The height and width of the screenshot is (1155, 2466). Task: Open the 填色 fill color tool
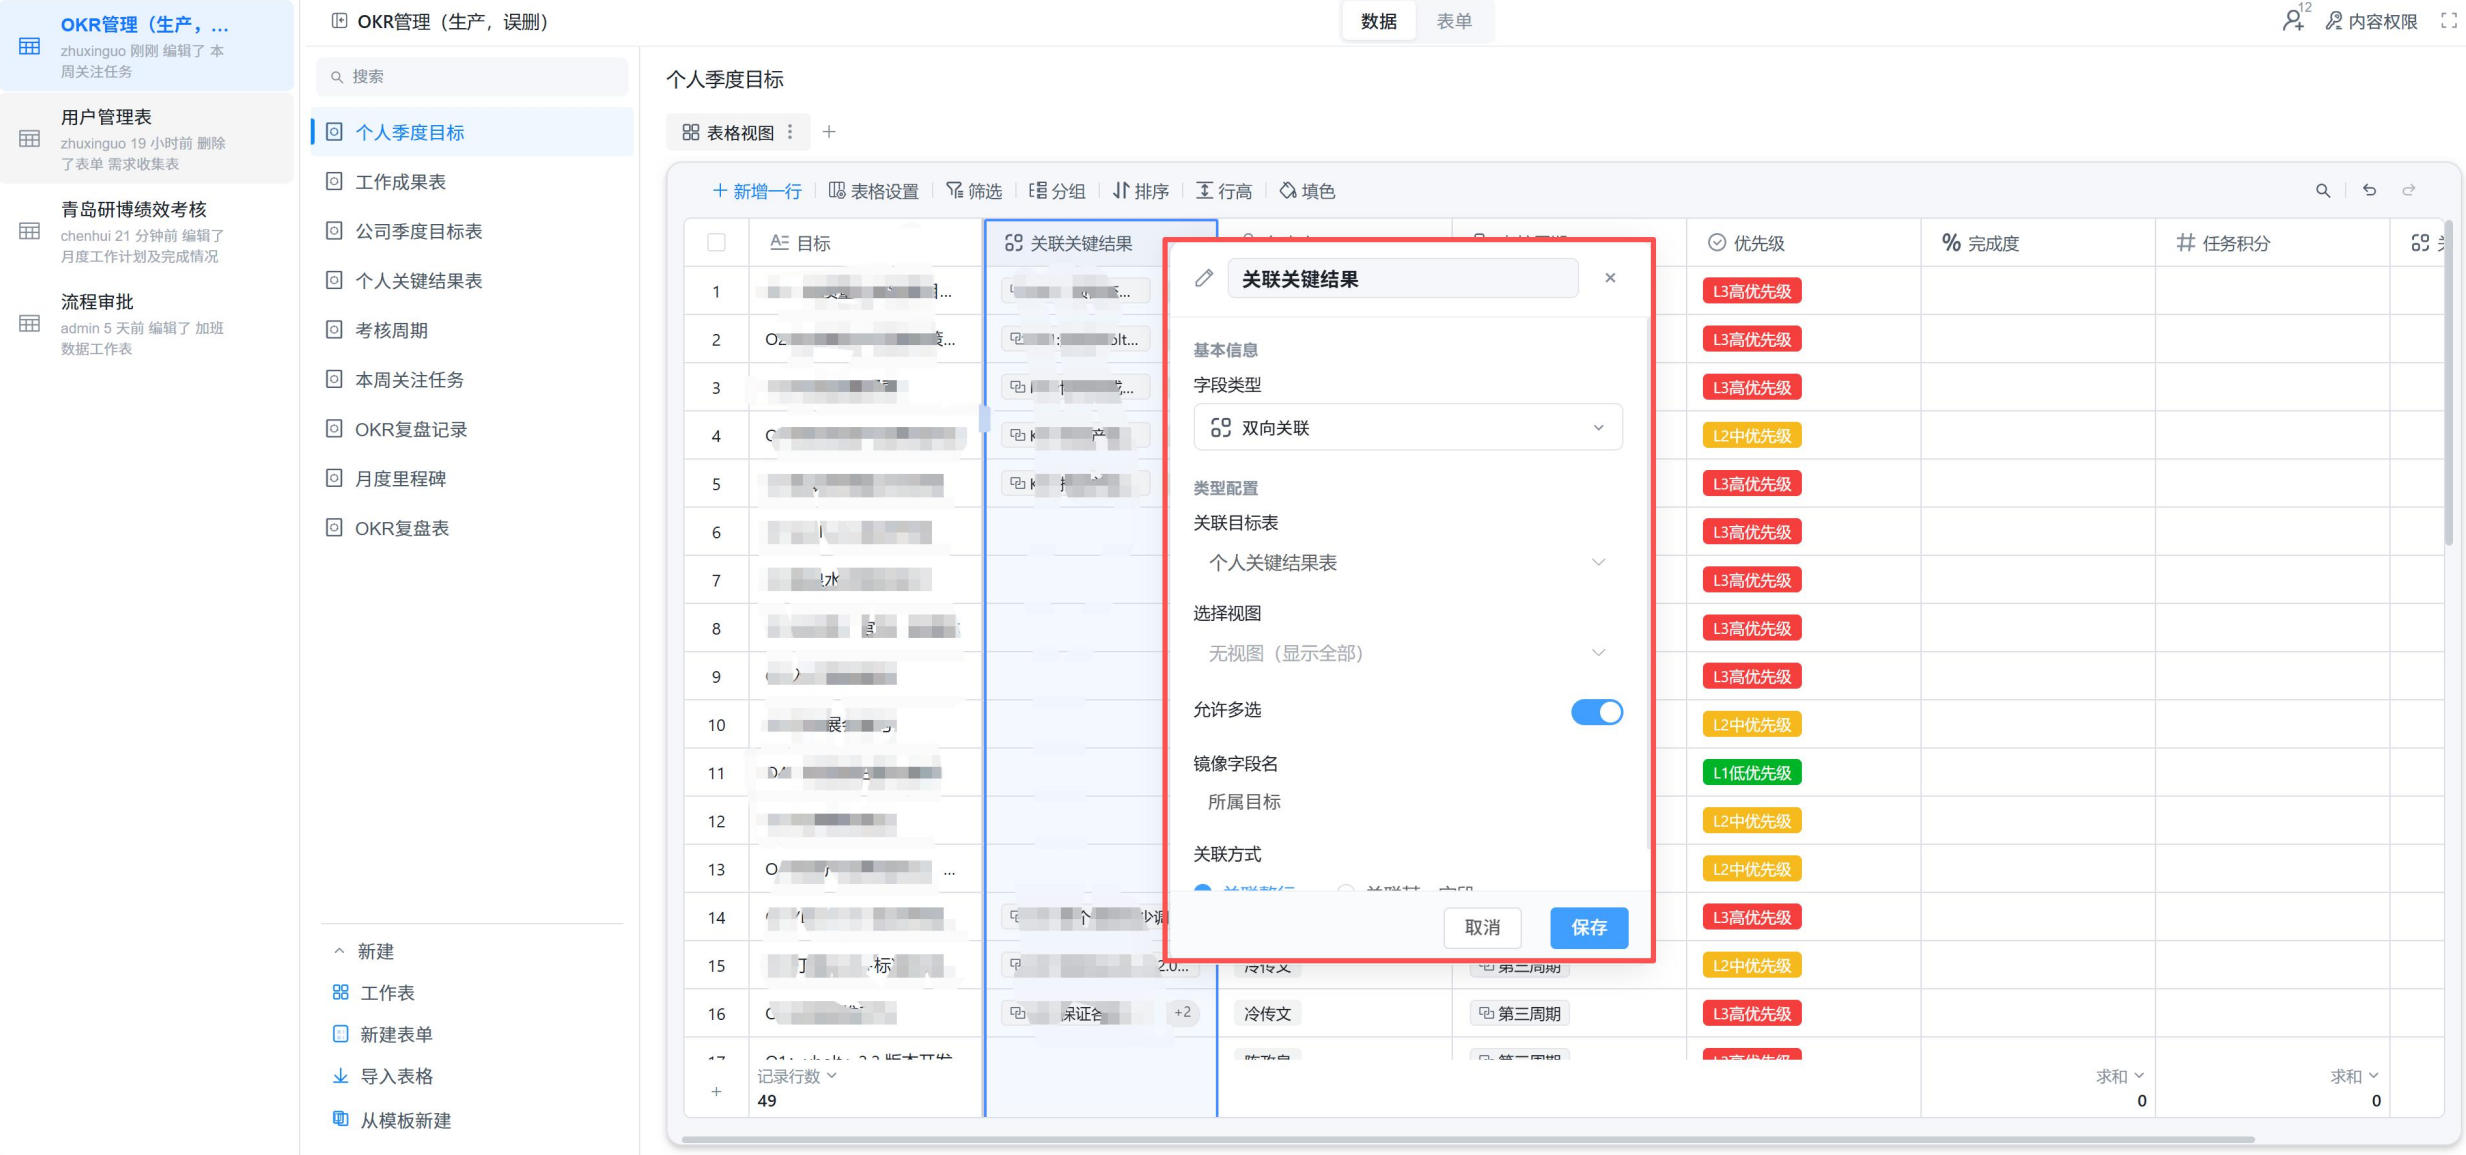tap(1307, 191)
